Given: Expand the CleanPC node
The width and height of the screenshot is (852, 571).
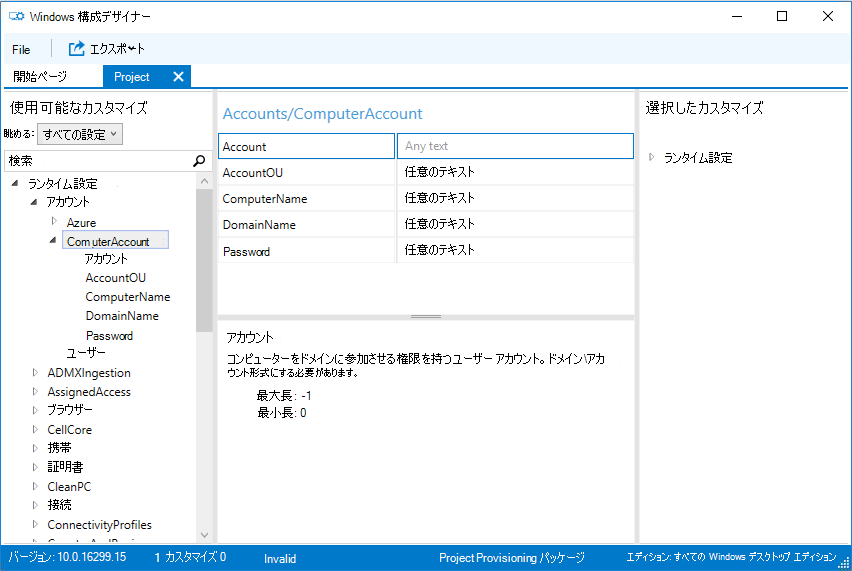Looking at the screenshot, I should tap(35, 486).
